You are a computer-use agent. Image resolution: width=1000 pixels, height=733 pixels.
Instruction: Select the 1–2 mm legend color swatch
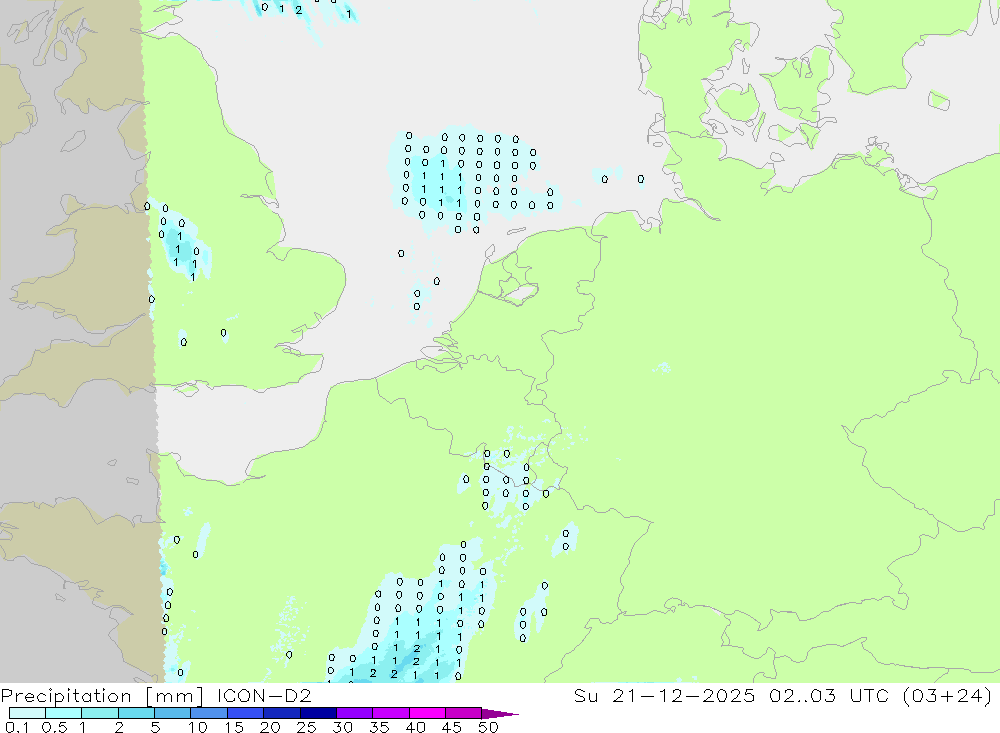point(100,713)
